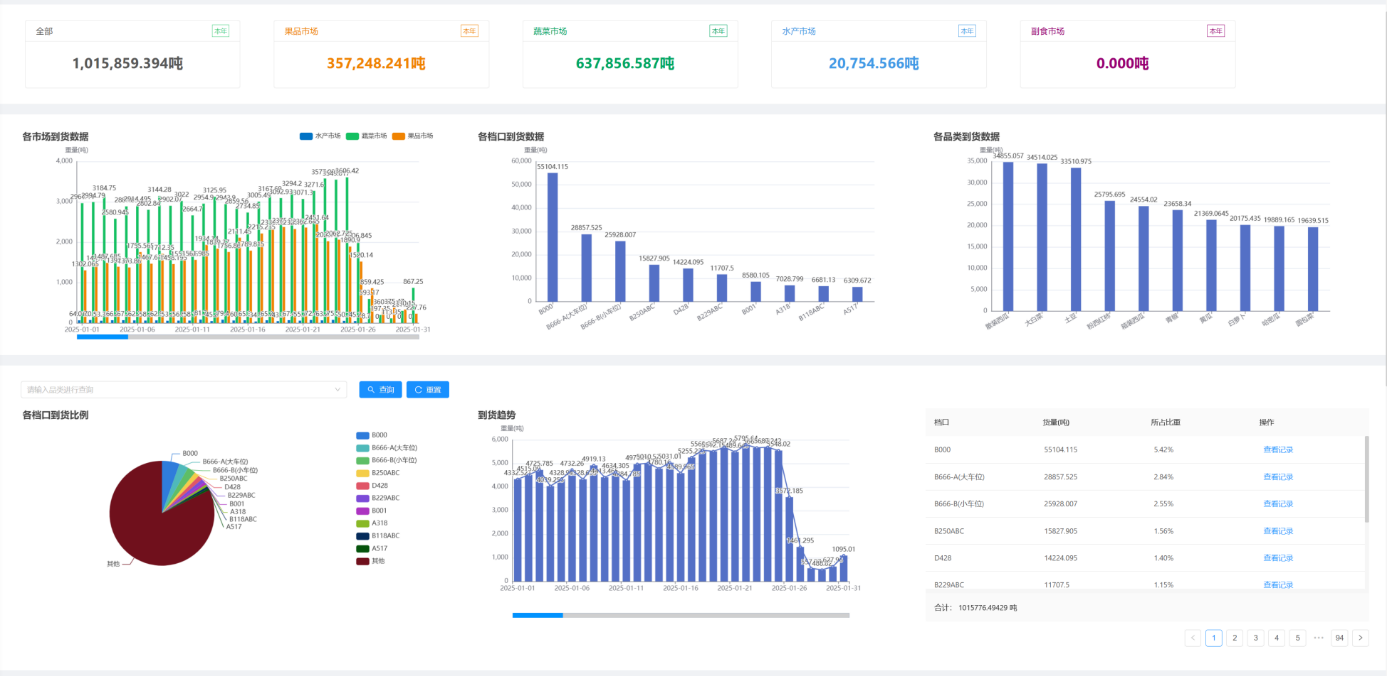Click 本年 tag on 果品市场 card
The width and height of the screenshot is (1387, 676).
(469, 31)
